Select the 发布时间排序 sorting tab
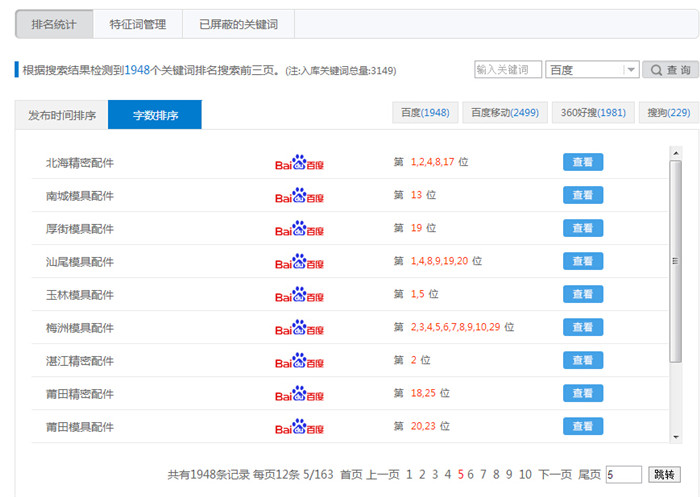The height and width of the screenshot is (497, 700). (62, 115)
